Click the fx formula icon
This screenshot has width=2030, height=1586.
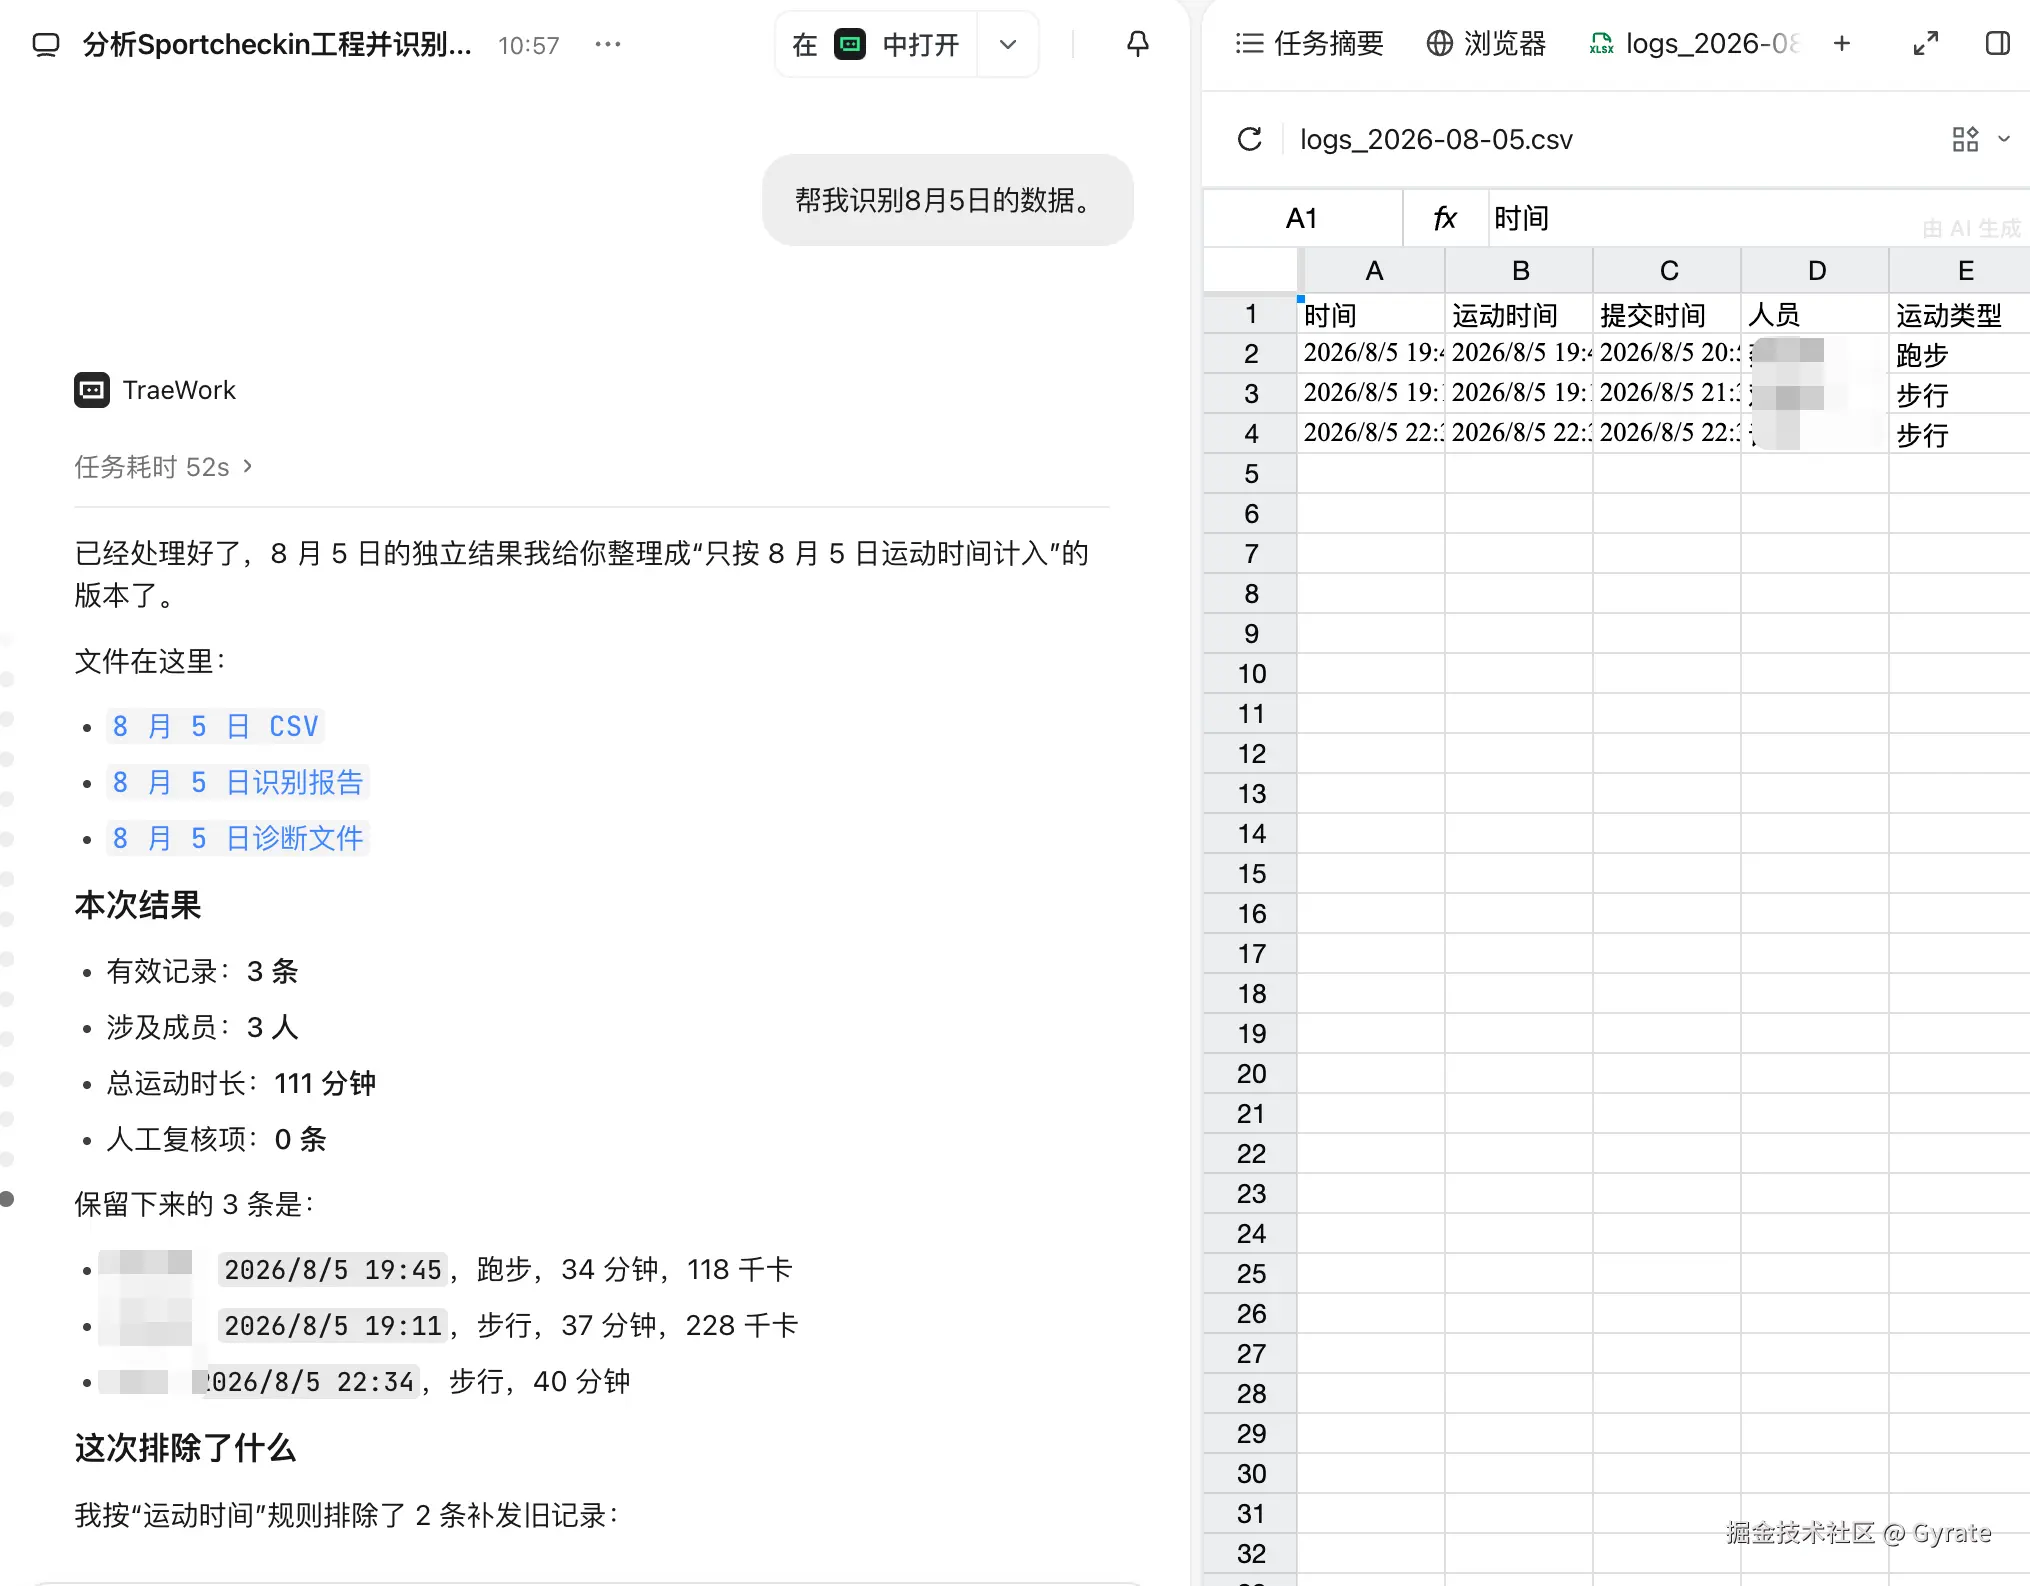1445,218
